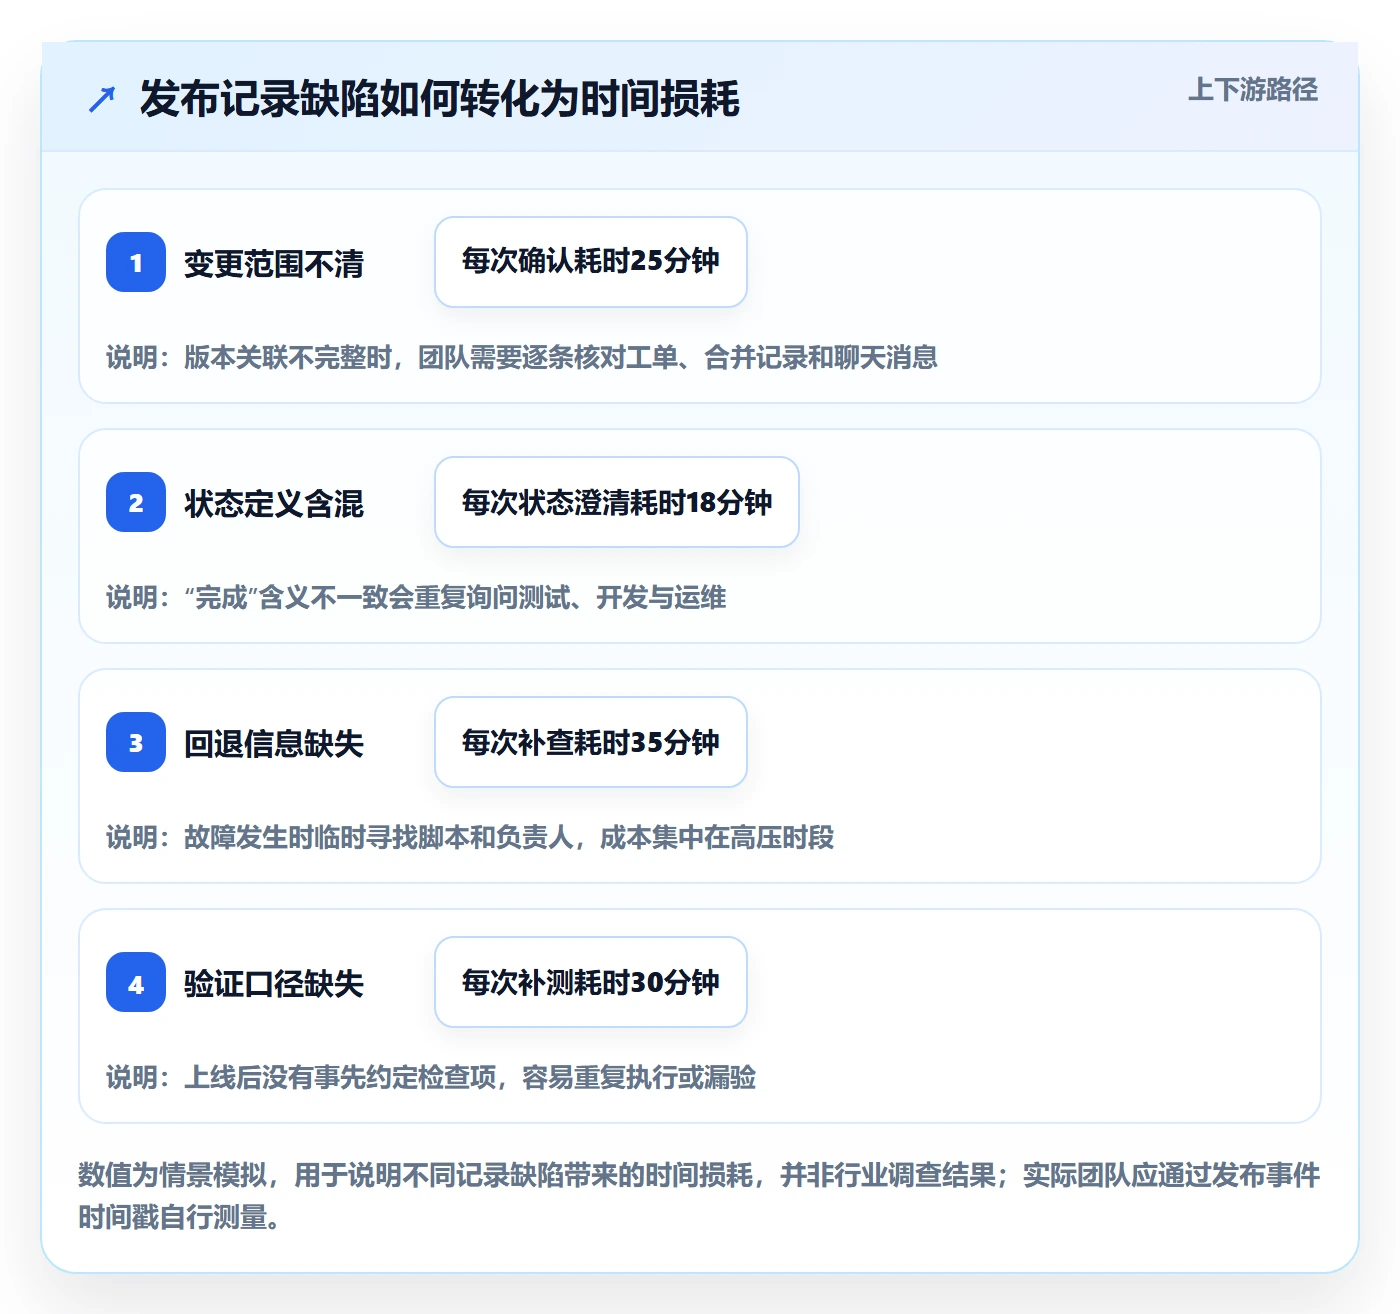
Task: Click the number 2 step badge
Action: [136, 502]
